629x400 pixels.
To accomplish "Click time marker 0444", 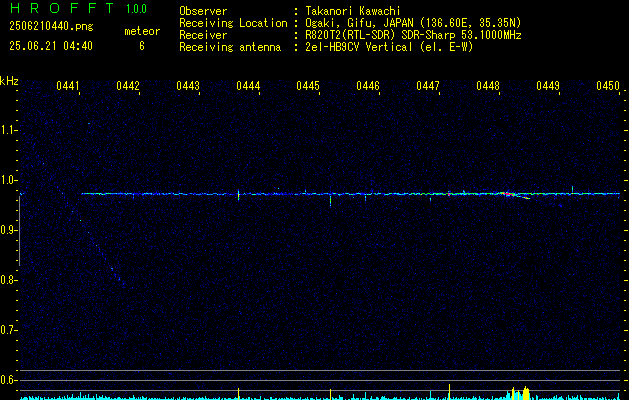I will tap(248, 86).
